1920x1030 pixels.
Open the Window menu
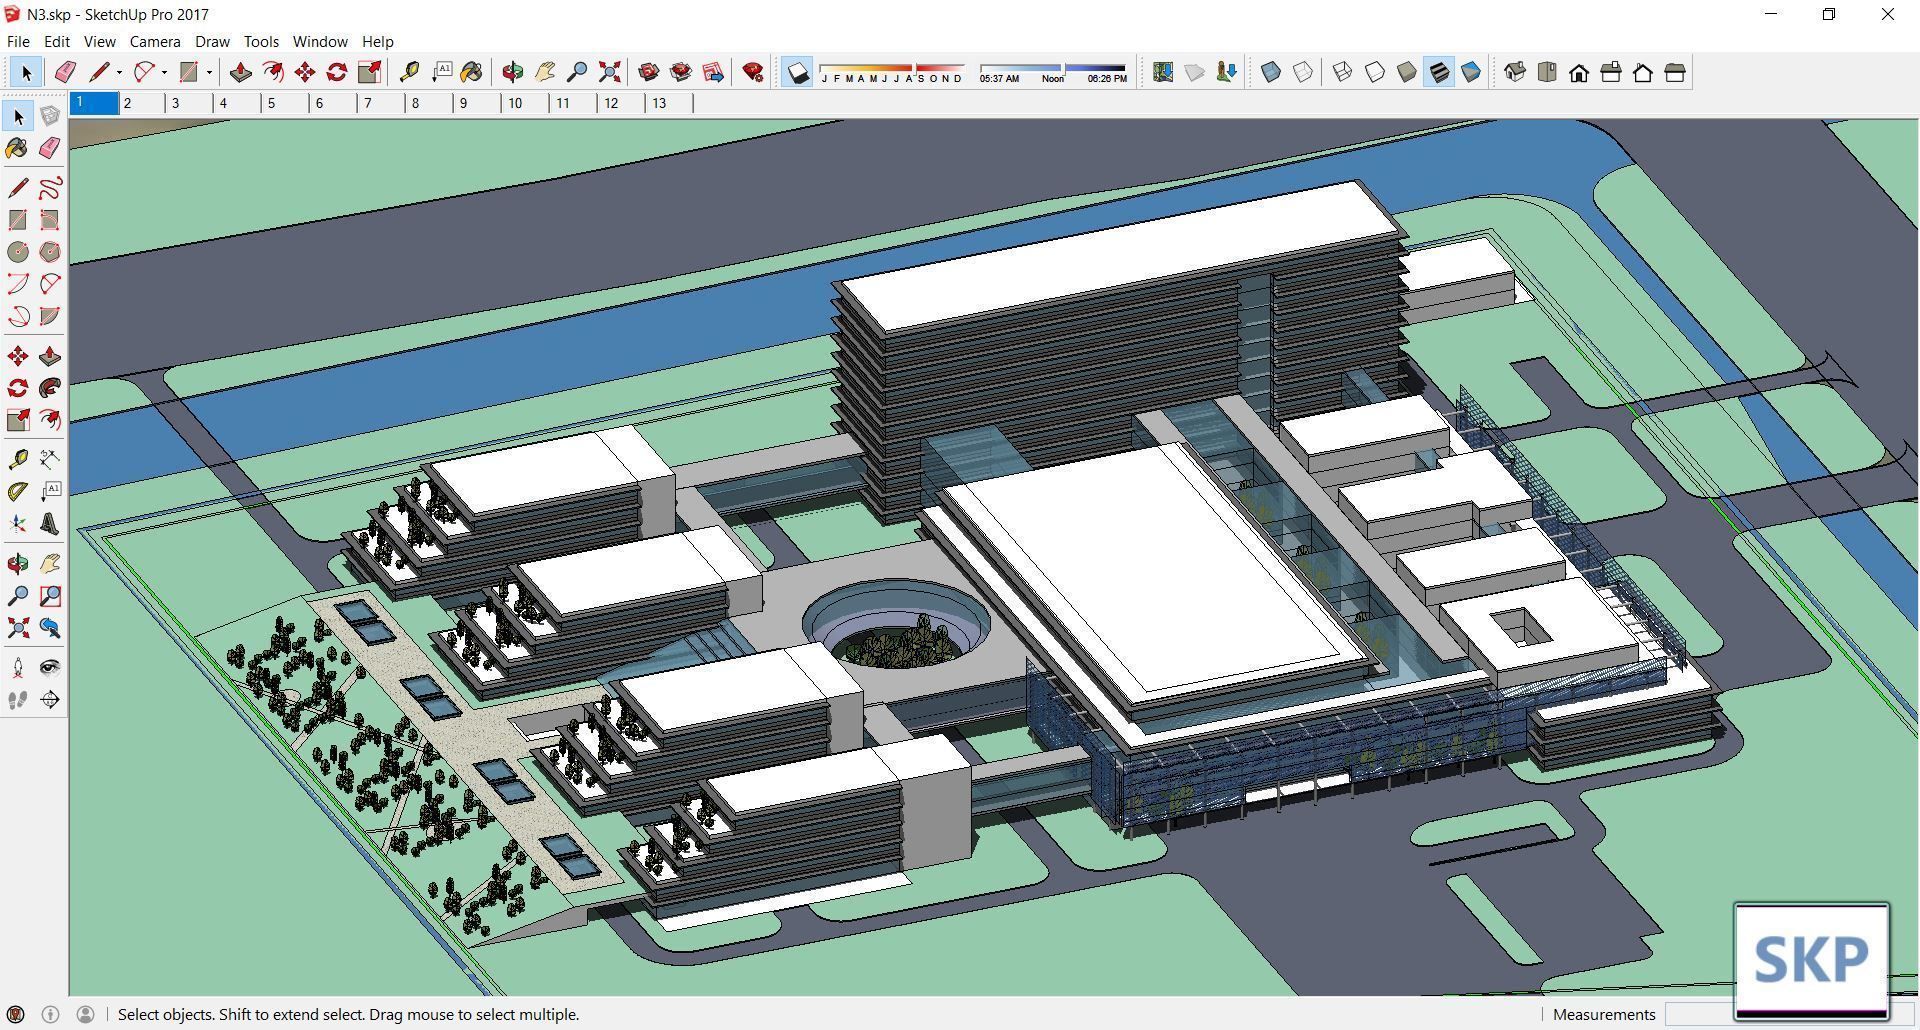click(x=320, y=41)
